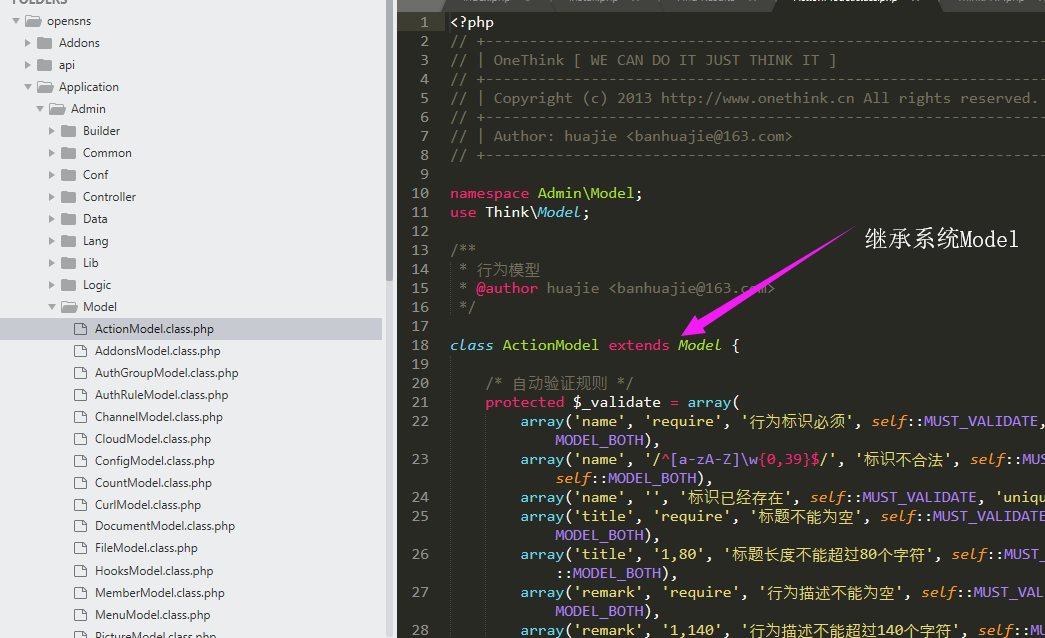Click the 'use' keyword on line 11
This screenshot has width=1045, height=638.
tap(463, 213)
